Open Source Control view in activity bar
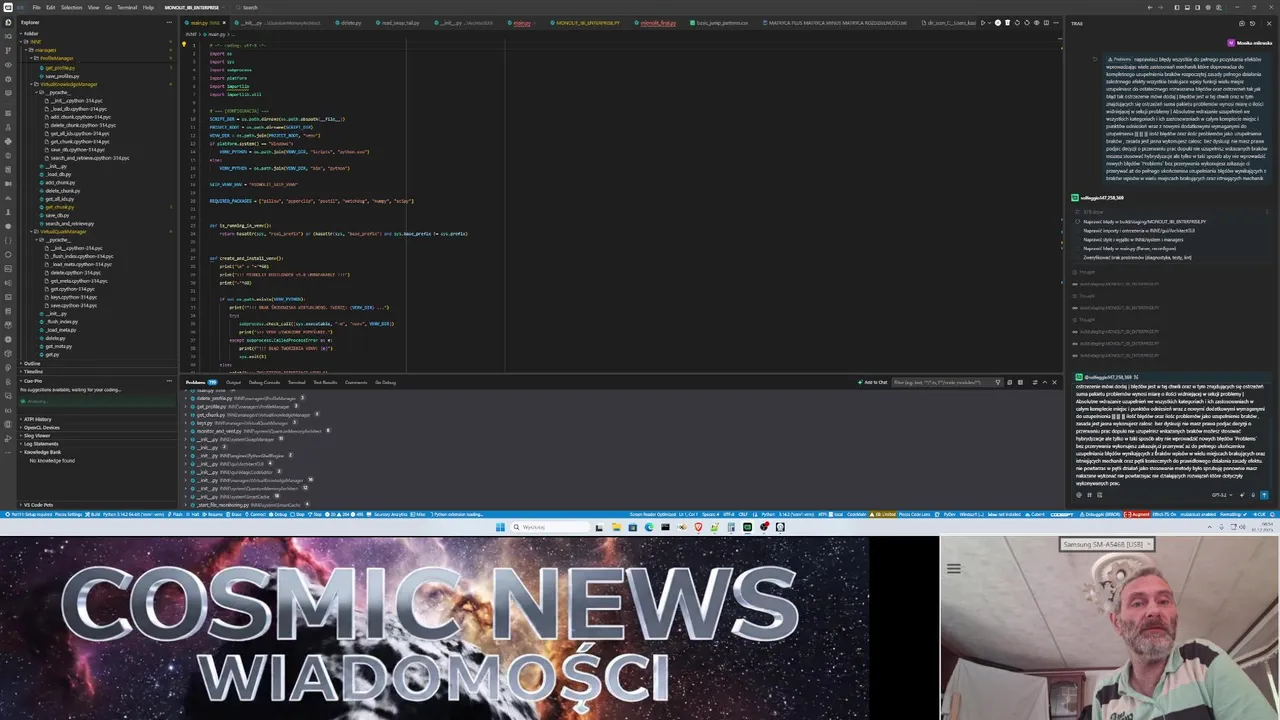 (8, 50)
